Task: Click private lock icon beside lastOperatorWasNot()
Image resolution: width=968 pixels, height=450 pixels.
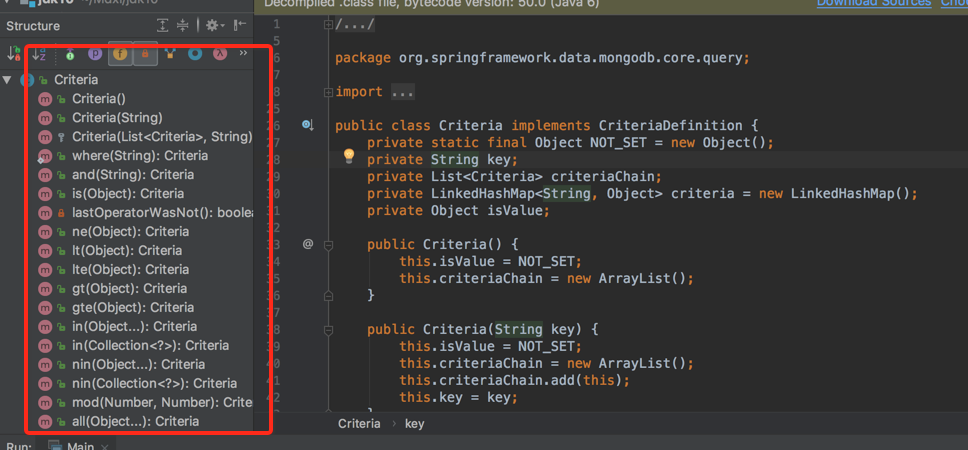Action: [x=61, y=213]
